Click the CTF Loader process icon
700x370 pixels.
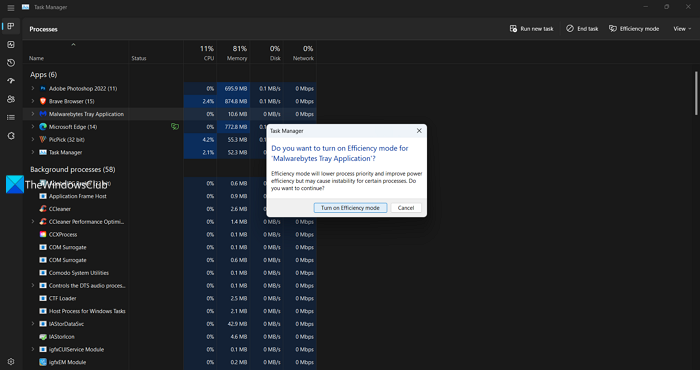click(43, 298)
